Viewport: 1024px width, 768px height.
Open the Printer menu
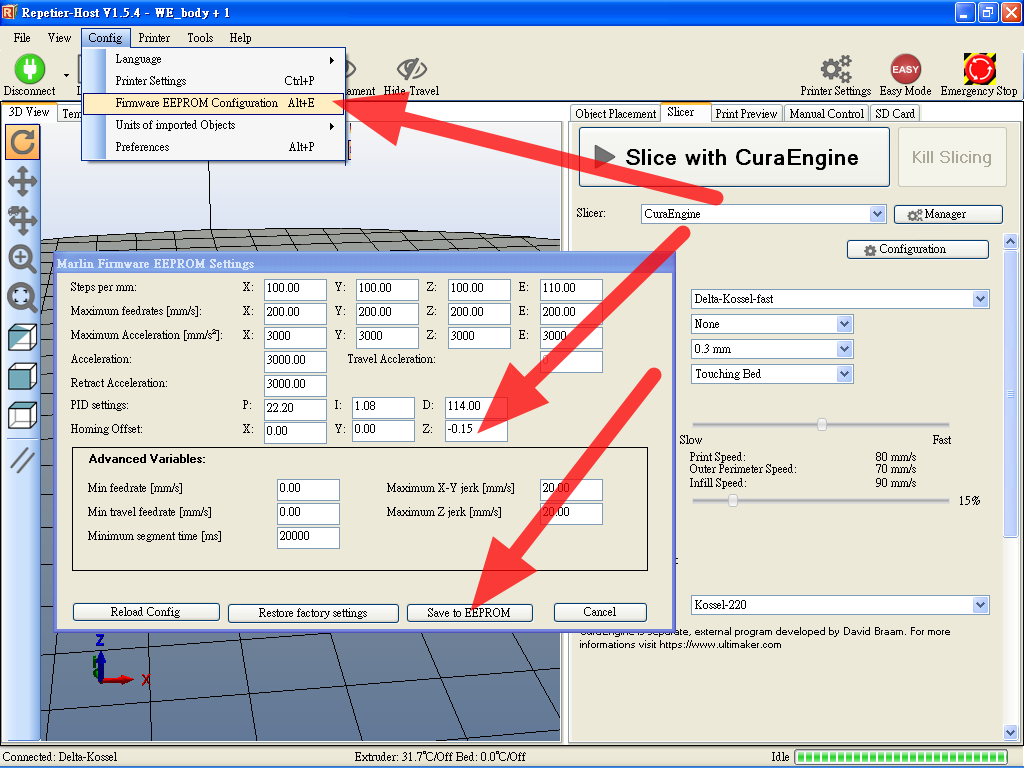[154, 38]
